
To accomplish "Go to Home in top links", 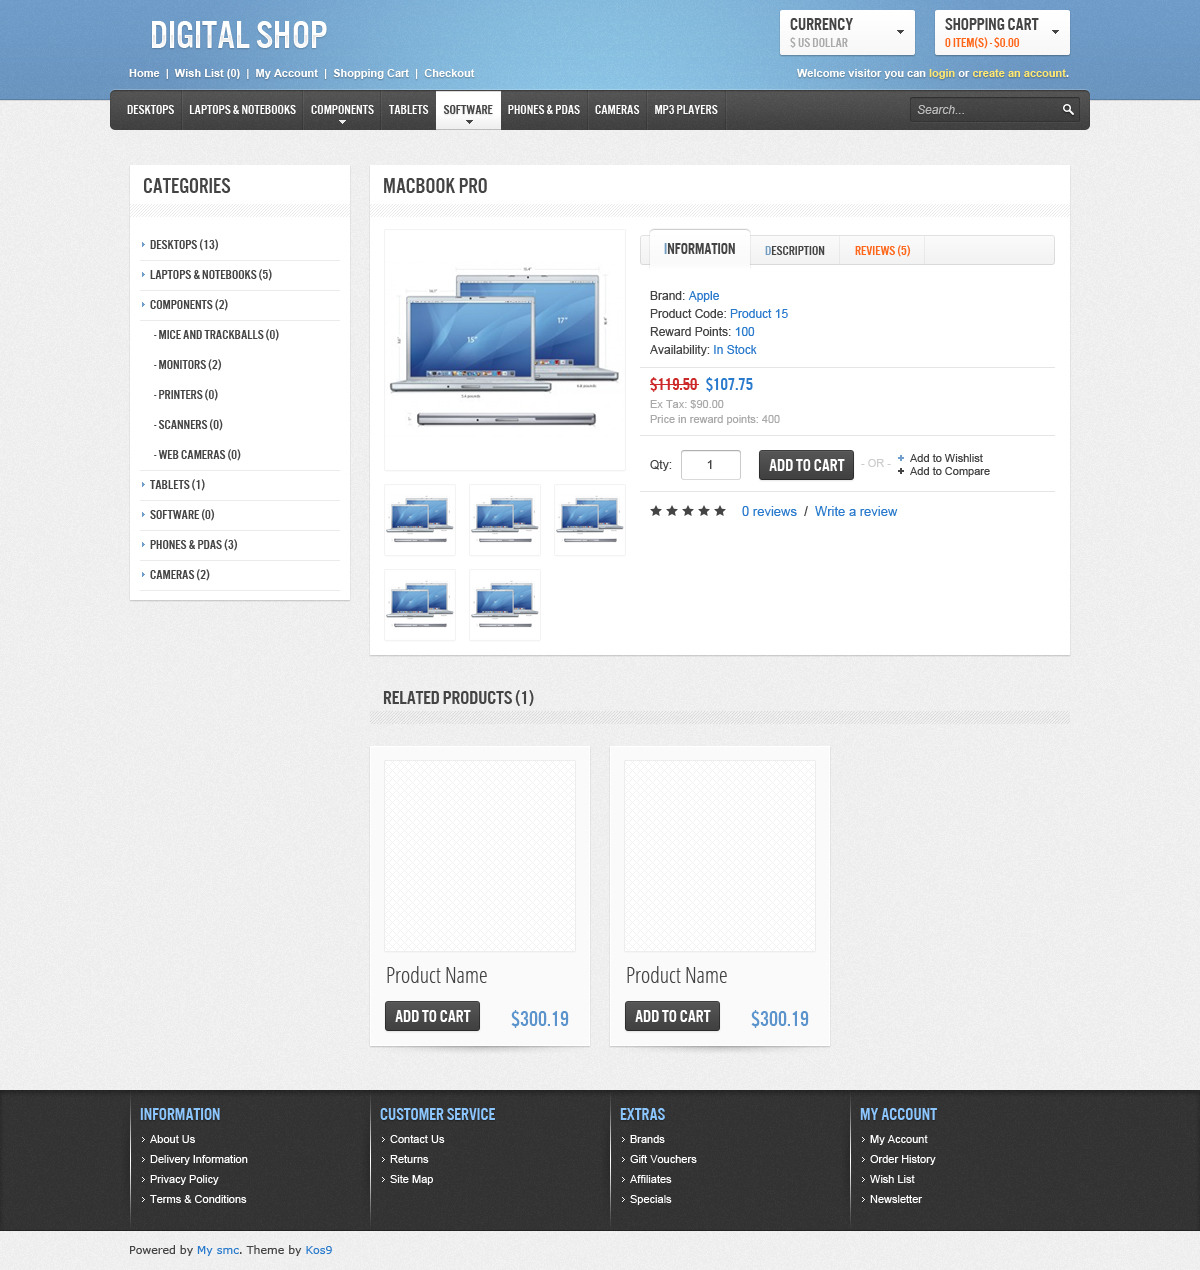I will 144,73.
